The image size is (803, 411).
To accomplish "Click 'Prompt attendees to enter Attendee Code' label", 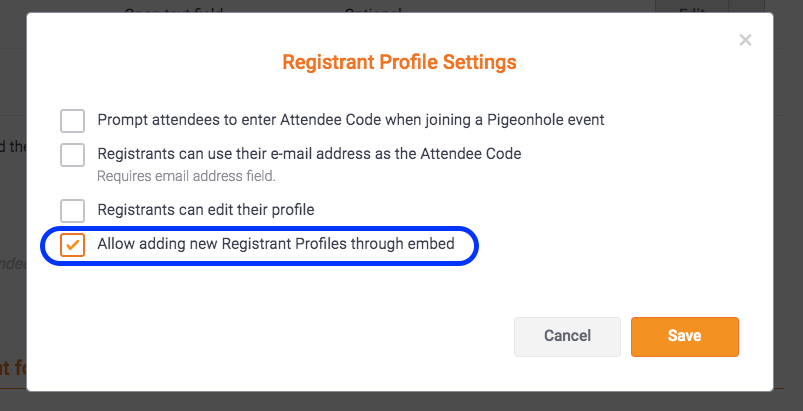I will [x=350, y=121].
